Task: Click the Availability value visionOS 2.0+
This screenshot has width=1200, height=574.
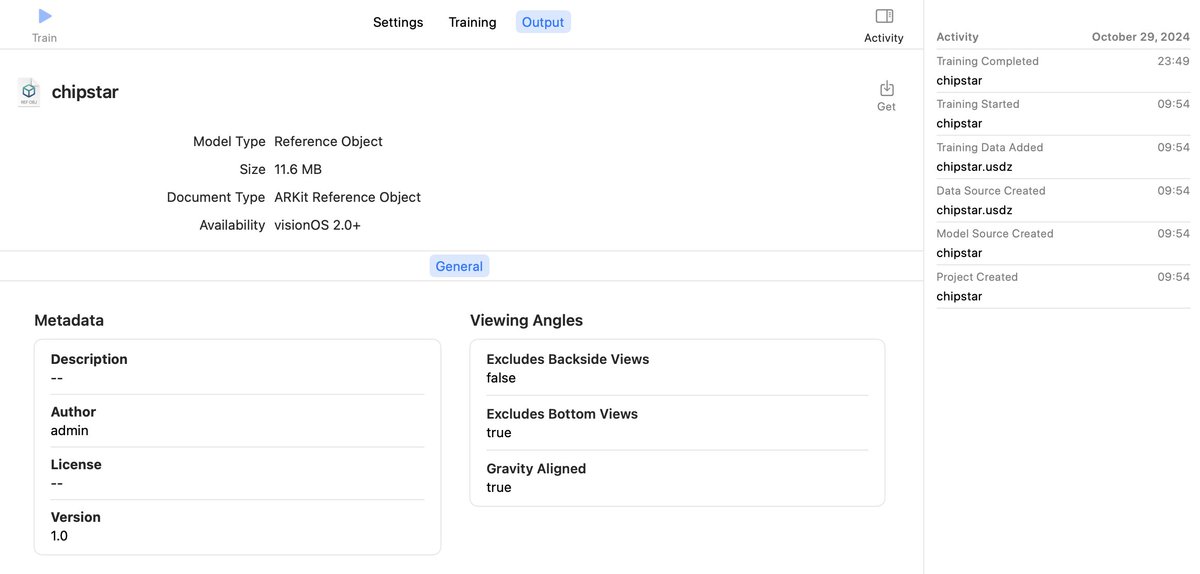Action: pos(317,225)
